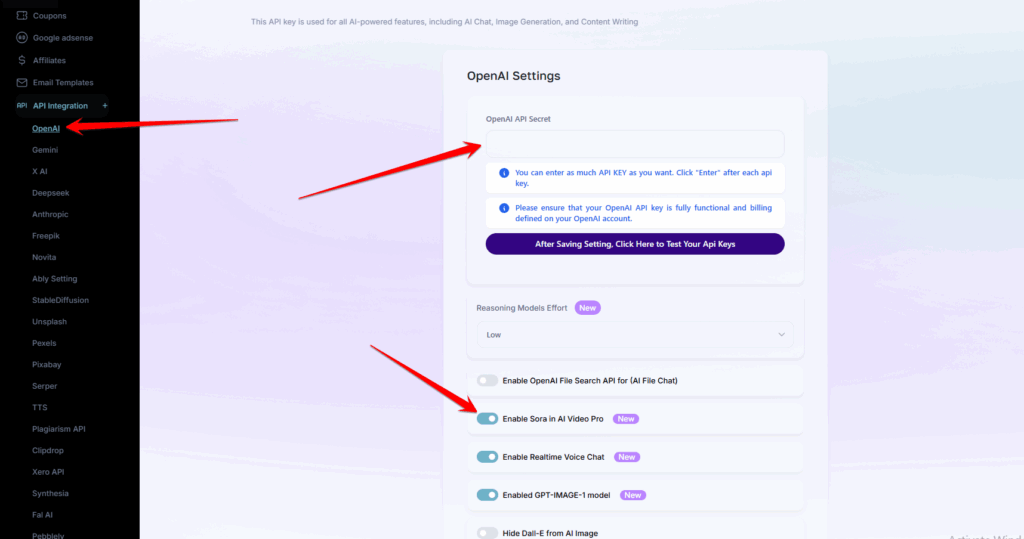The height and width of the screenshot is (539, 1024).
Task: Click the info icon beside API key hint
Action: (504, 173)
